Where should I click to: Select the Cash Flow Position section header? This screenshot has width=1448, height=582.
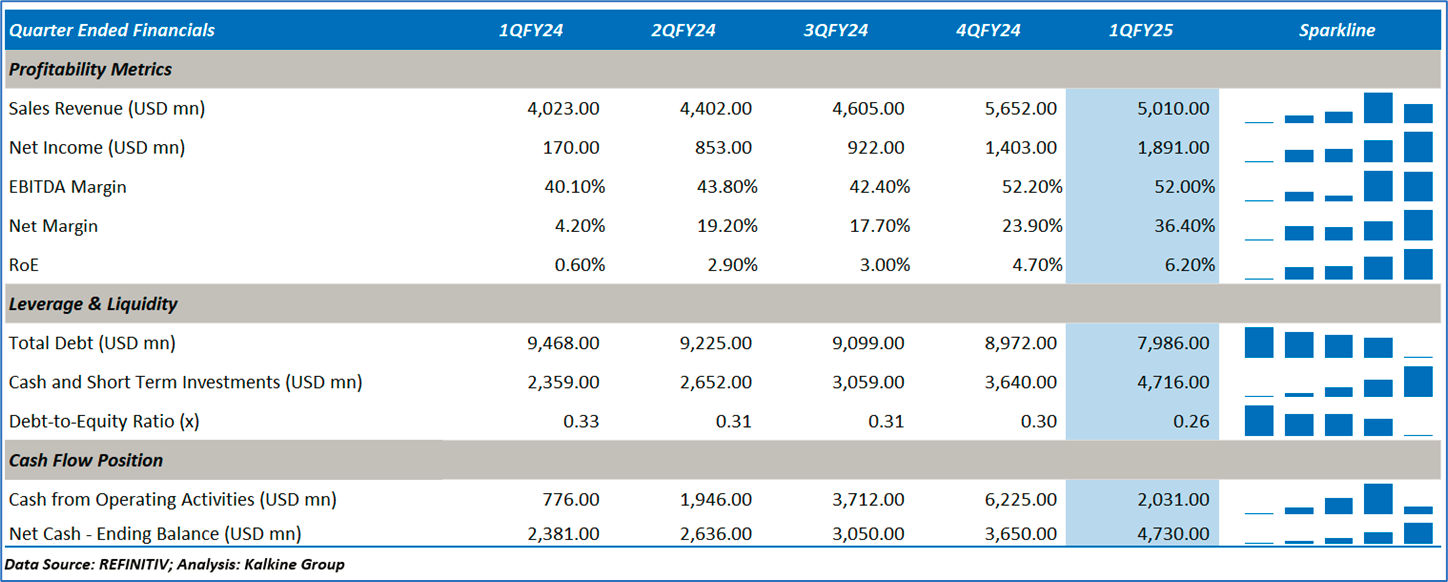tap(86, 460)
